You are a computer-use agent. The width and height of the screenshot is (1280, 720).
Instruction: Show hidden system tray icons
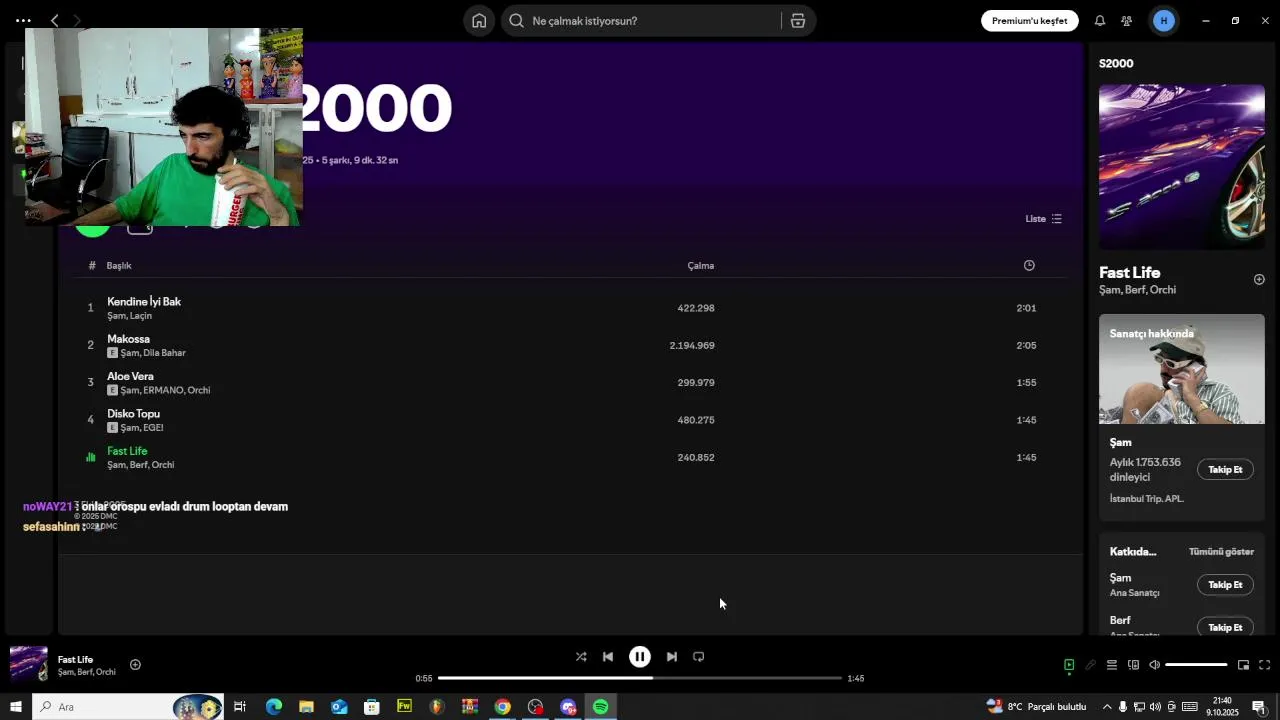click(x=1106, y=707)
